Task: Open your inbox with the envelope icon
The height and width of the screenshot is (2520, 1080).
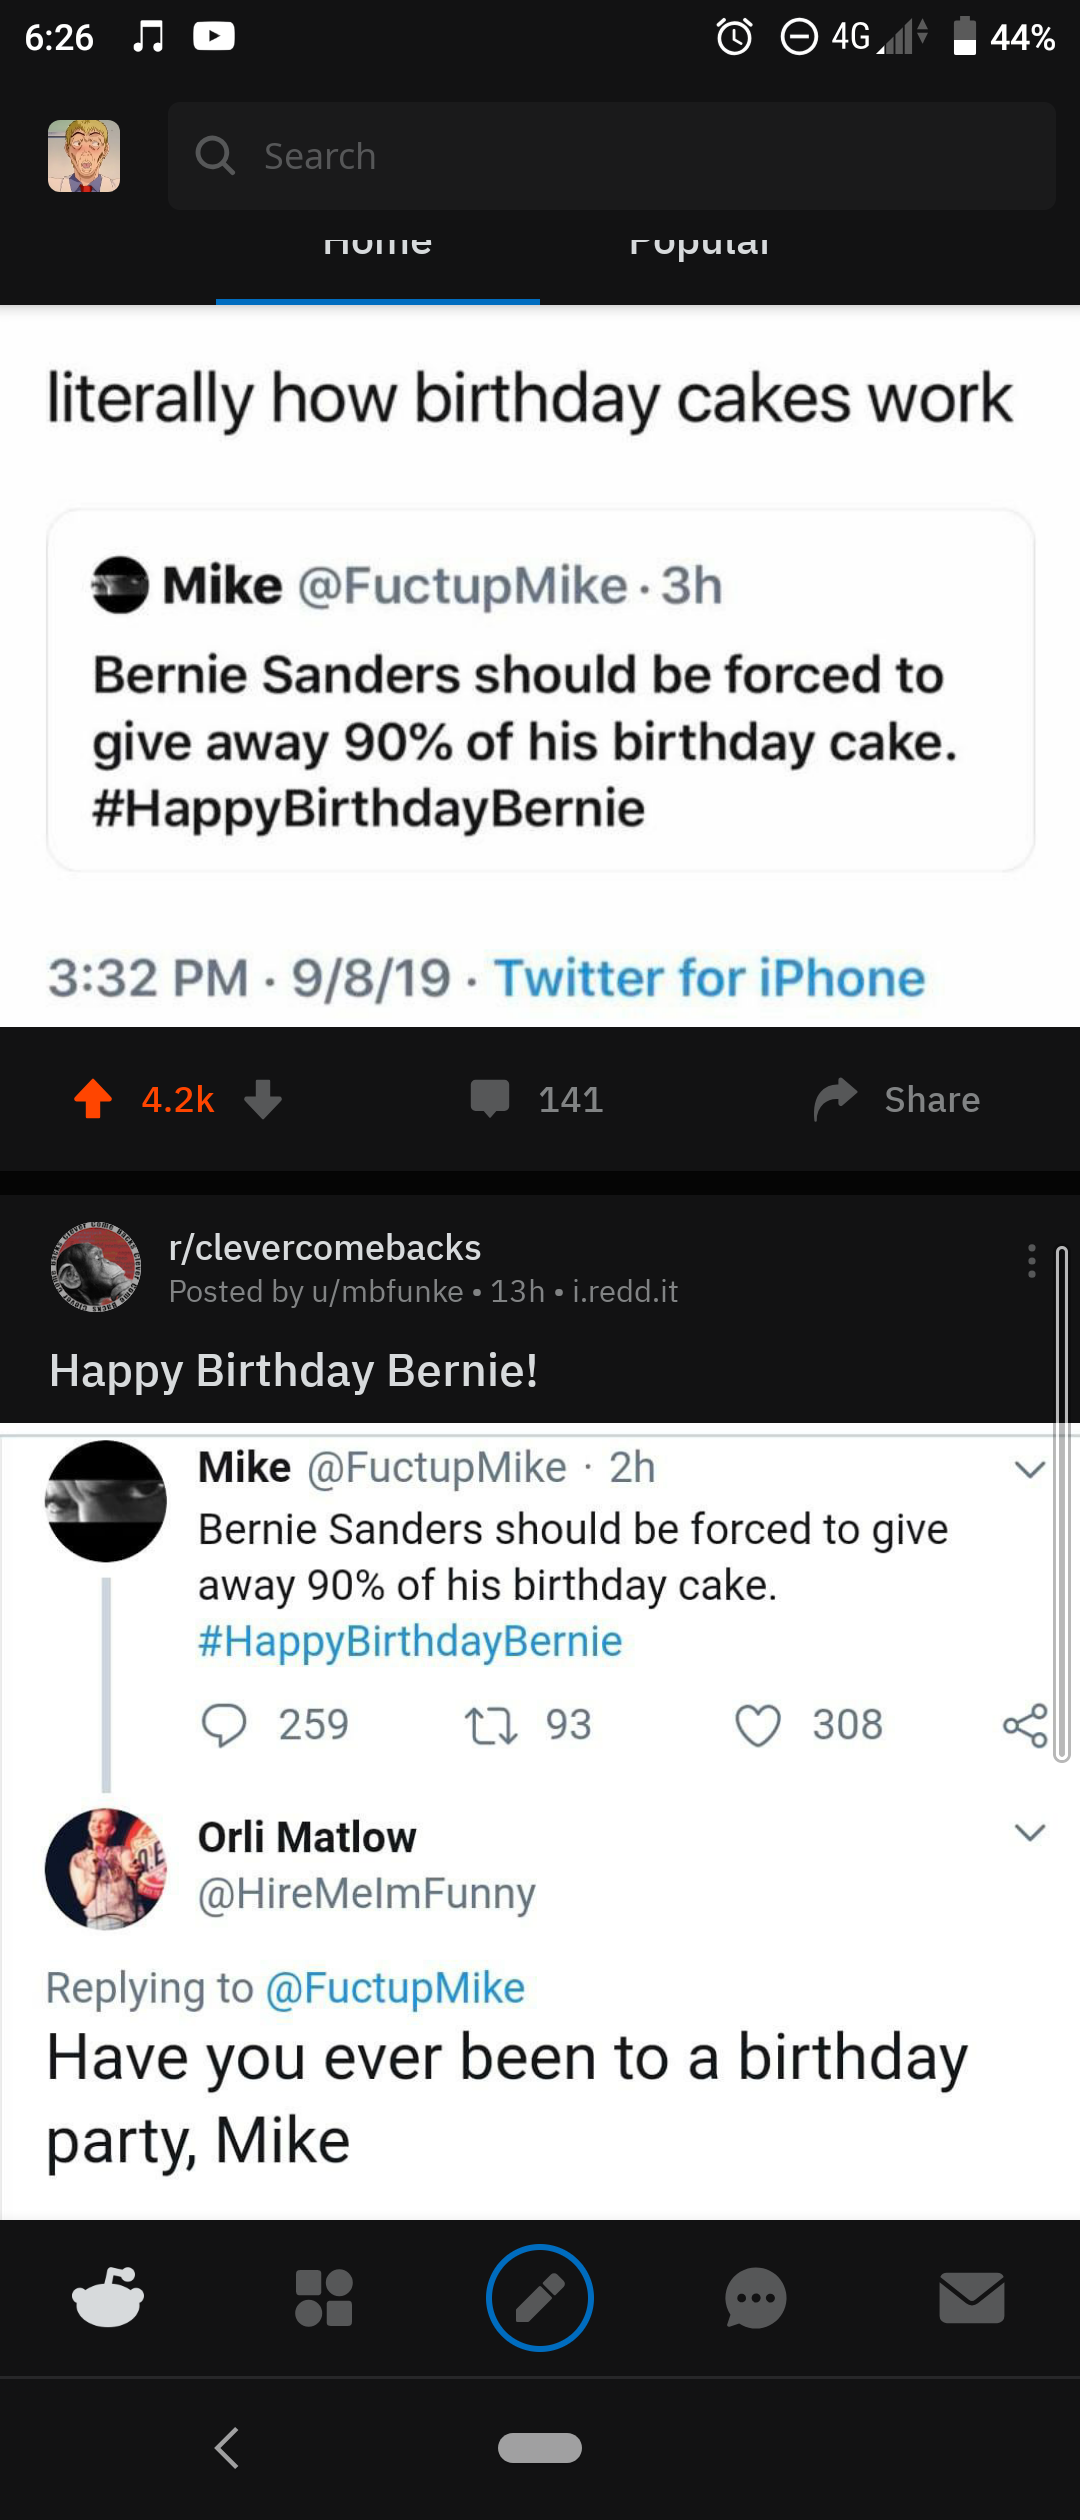Action: point(972,2297)
